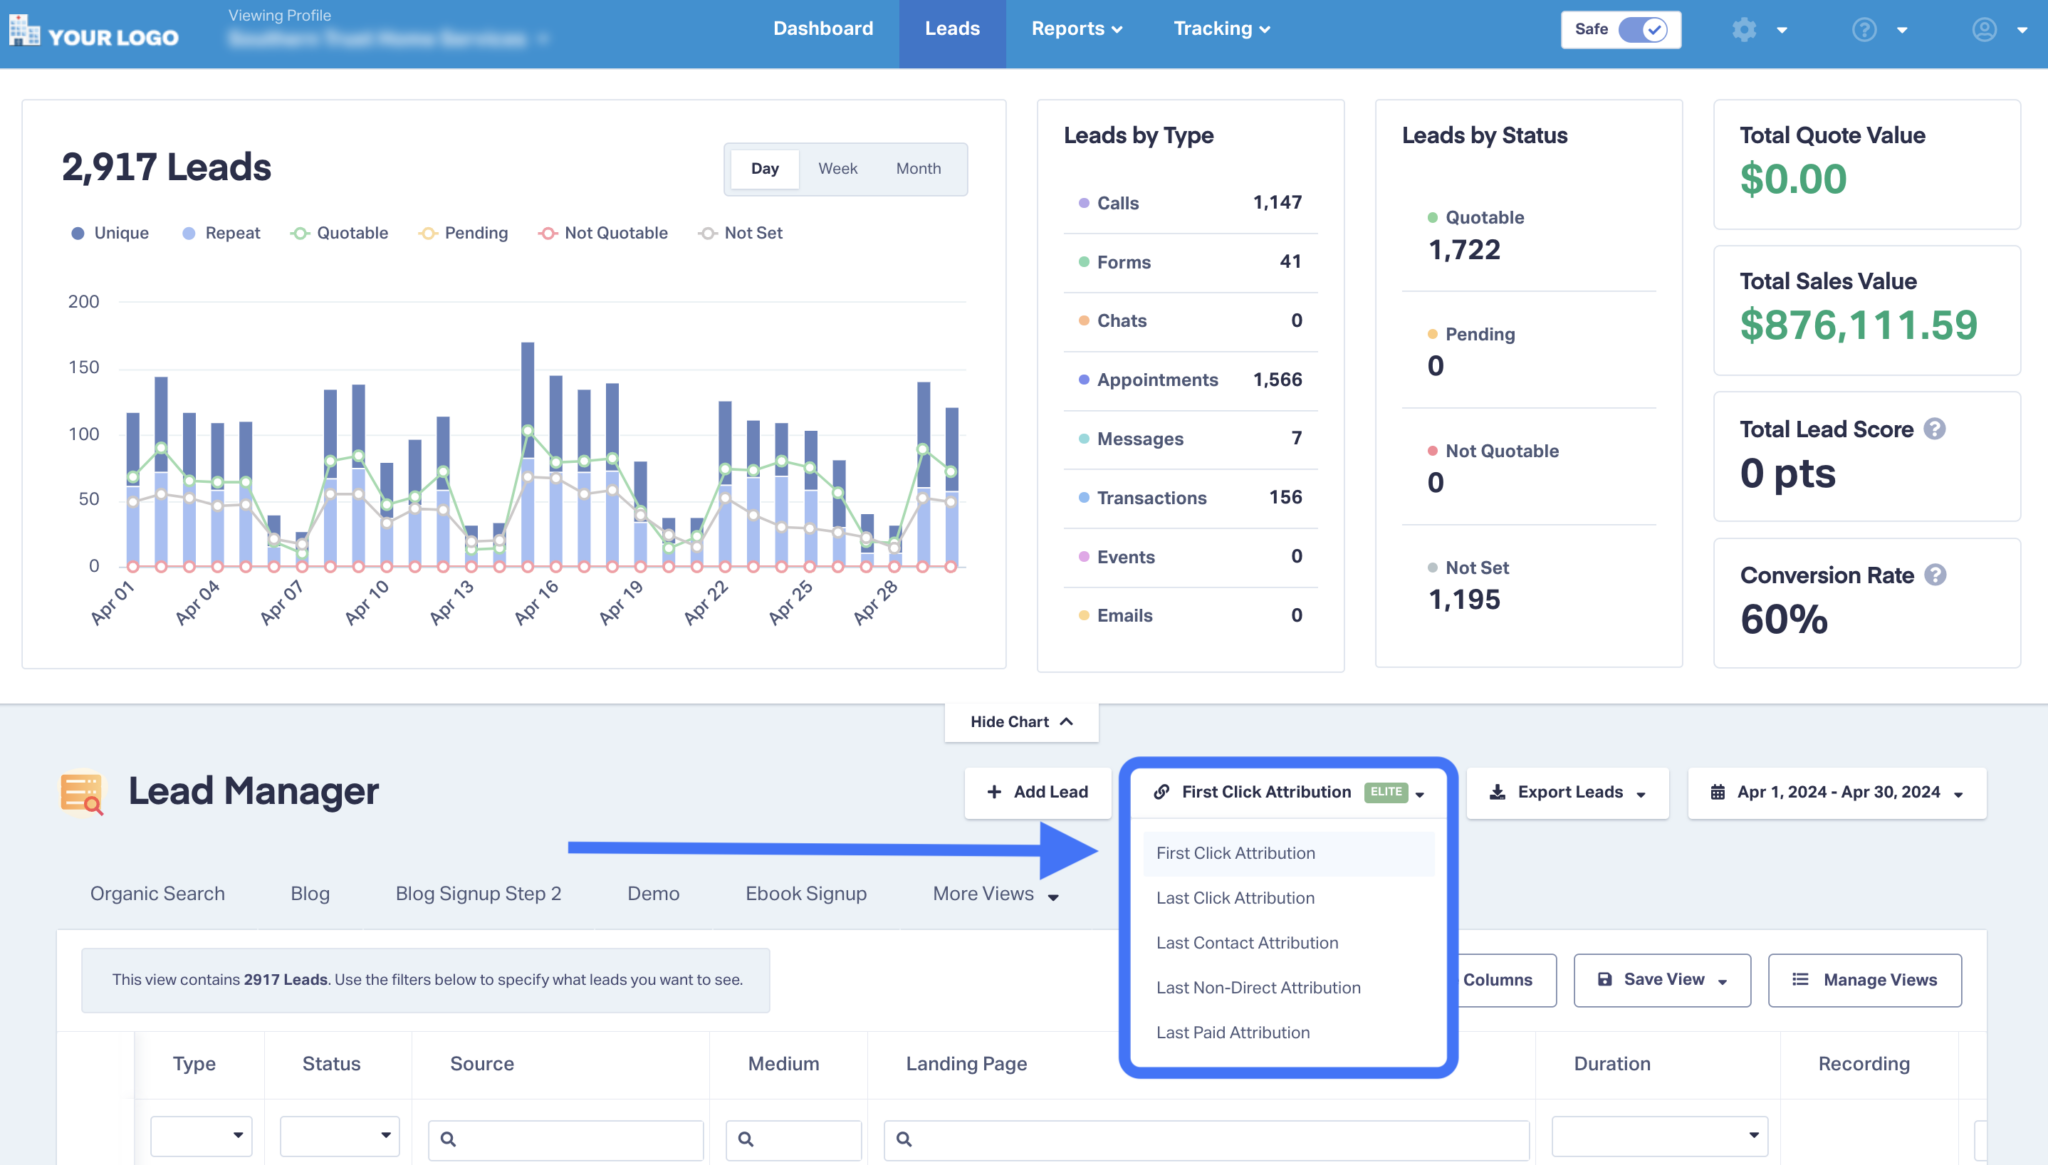Click the calendar icon on the date range selector
The image size is (2048, 1165).
point(1719,792)
